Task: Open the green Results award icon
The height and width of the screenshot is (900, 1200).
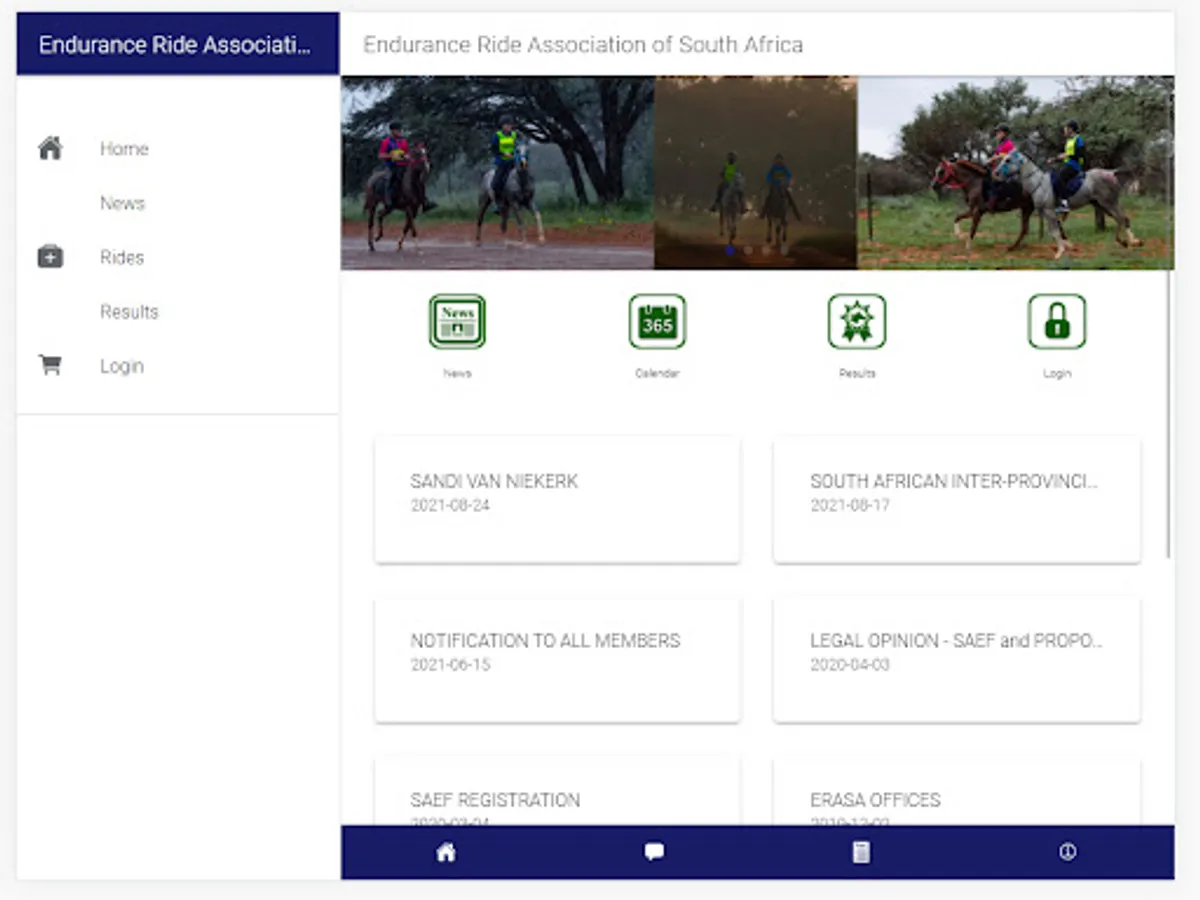Action: coord(857,322)
